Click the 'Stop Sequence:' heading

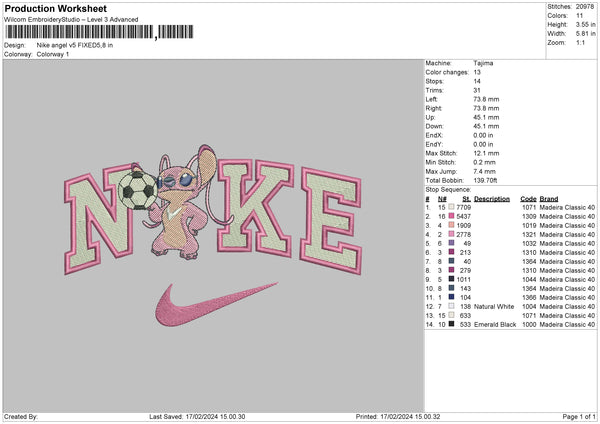tap(448, 189)
